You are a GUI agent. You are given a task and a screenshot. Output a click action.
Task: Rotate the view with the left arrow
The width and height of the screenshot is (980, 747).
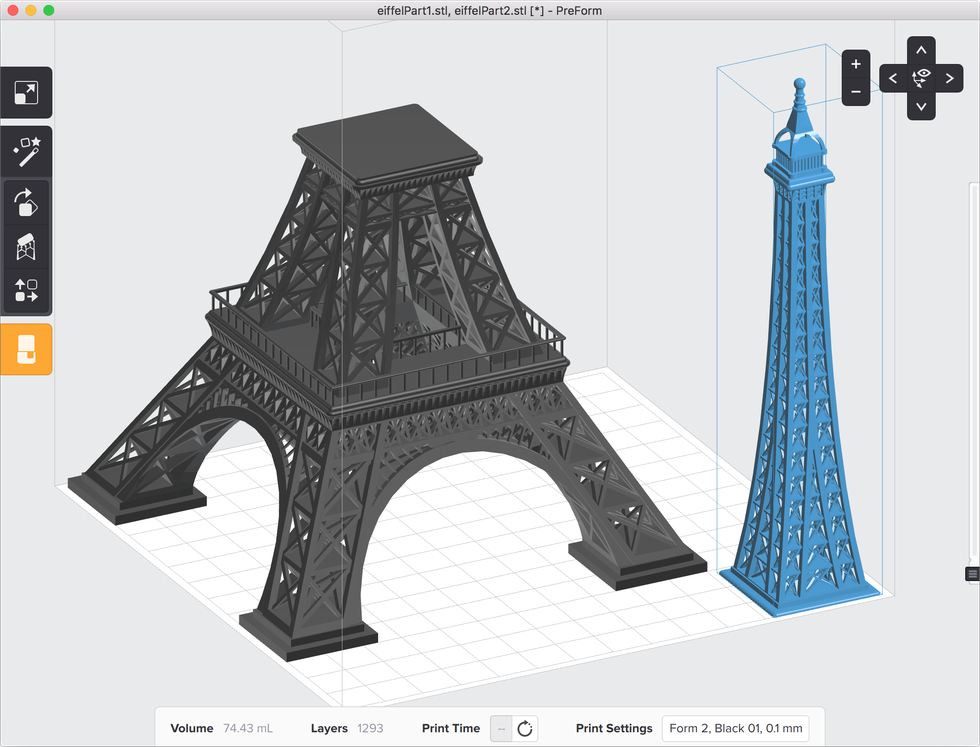[892, 77]
